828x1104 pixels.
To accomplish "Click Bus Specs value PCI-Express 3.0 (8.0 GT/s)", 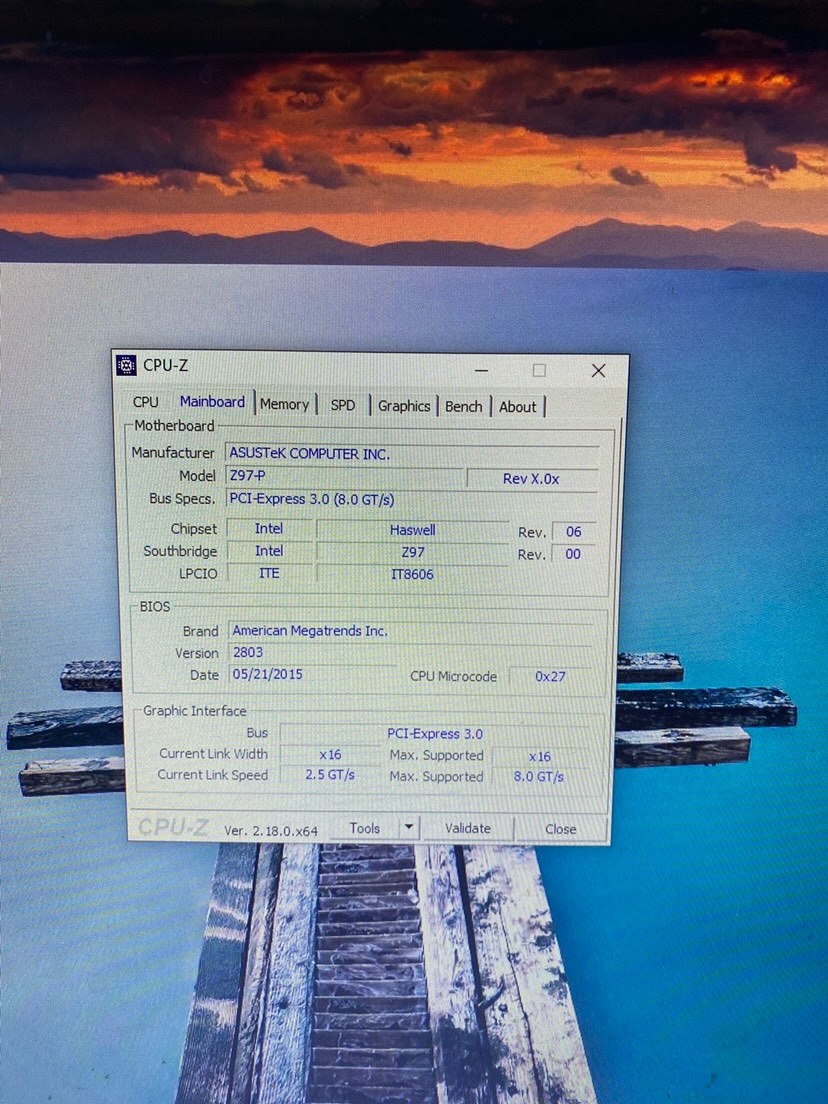I will pyautogui.click(x=412, y=499).
